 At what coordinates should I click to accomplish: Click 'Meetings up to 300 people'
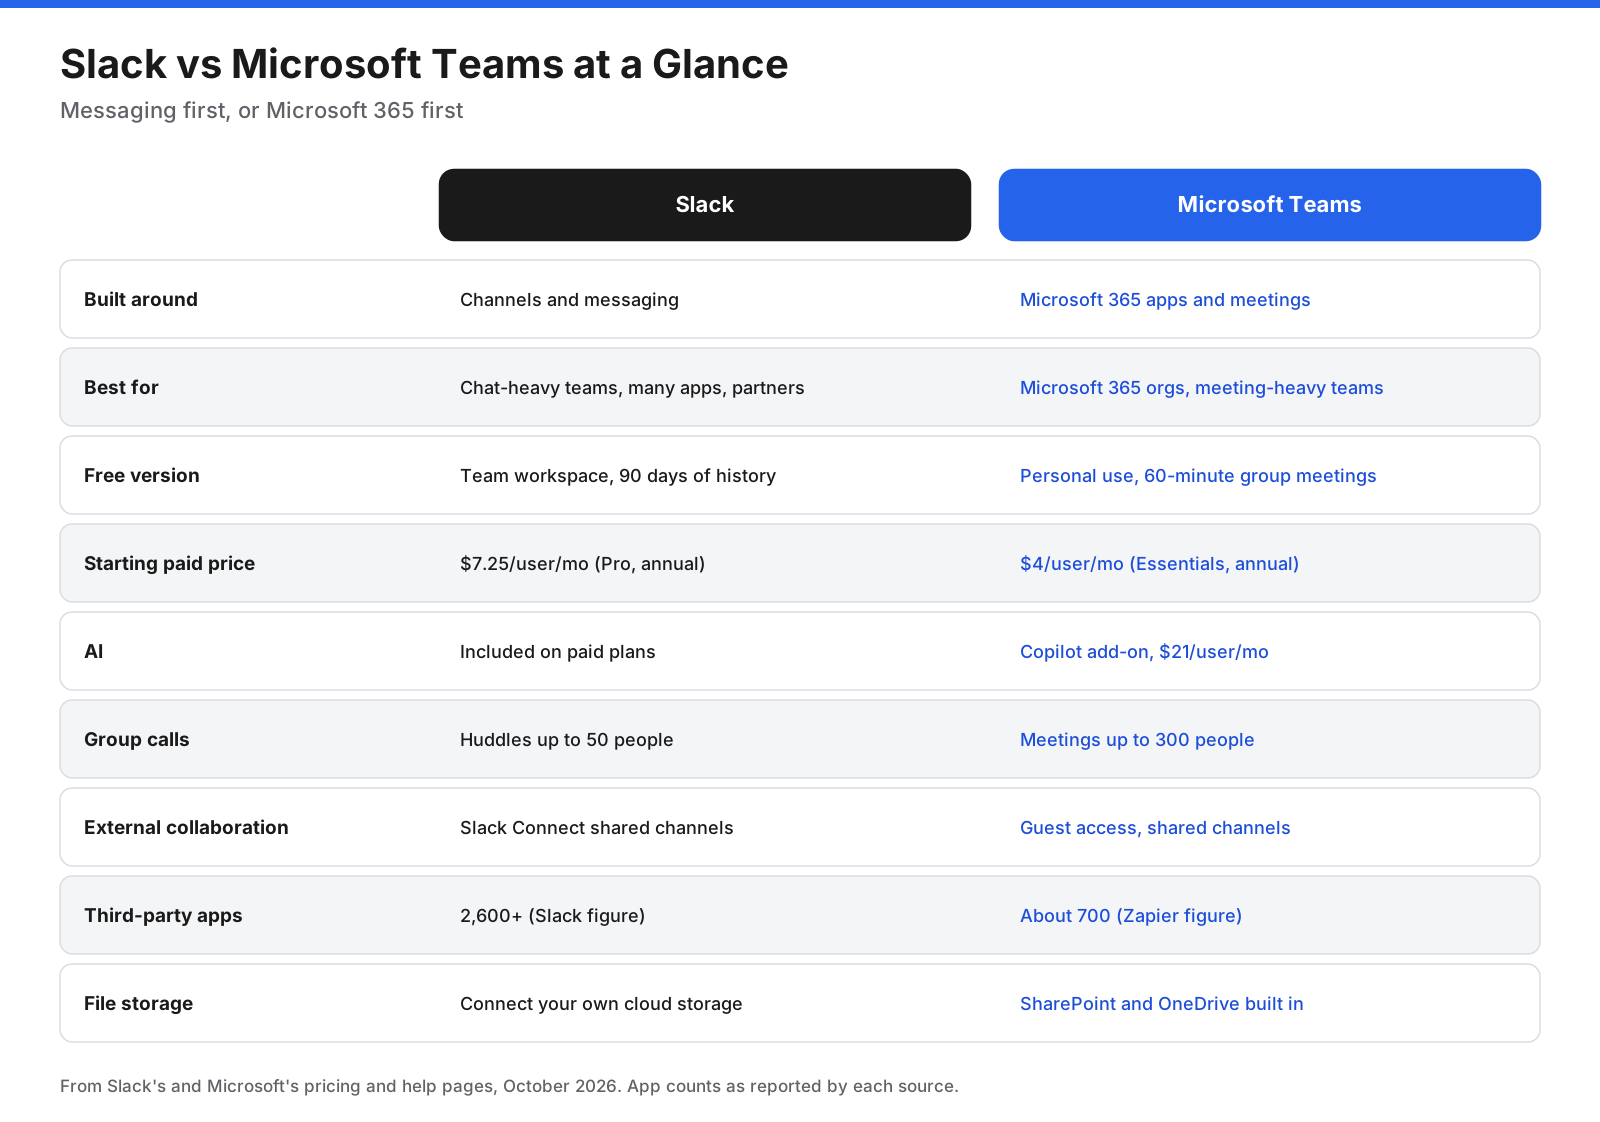pyautogui.click(x=1137, y=740)
